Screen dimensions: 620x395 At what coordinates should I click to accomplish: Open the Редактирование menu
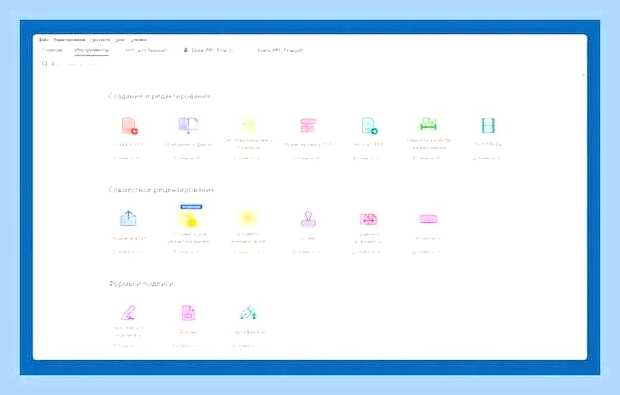(69, 40)
